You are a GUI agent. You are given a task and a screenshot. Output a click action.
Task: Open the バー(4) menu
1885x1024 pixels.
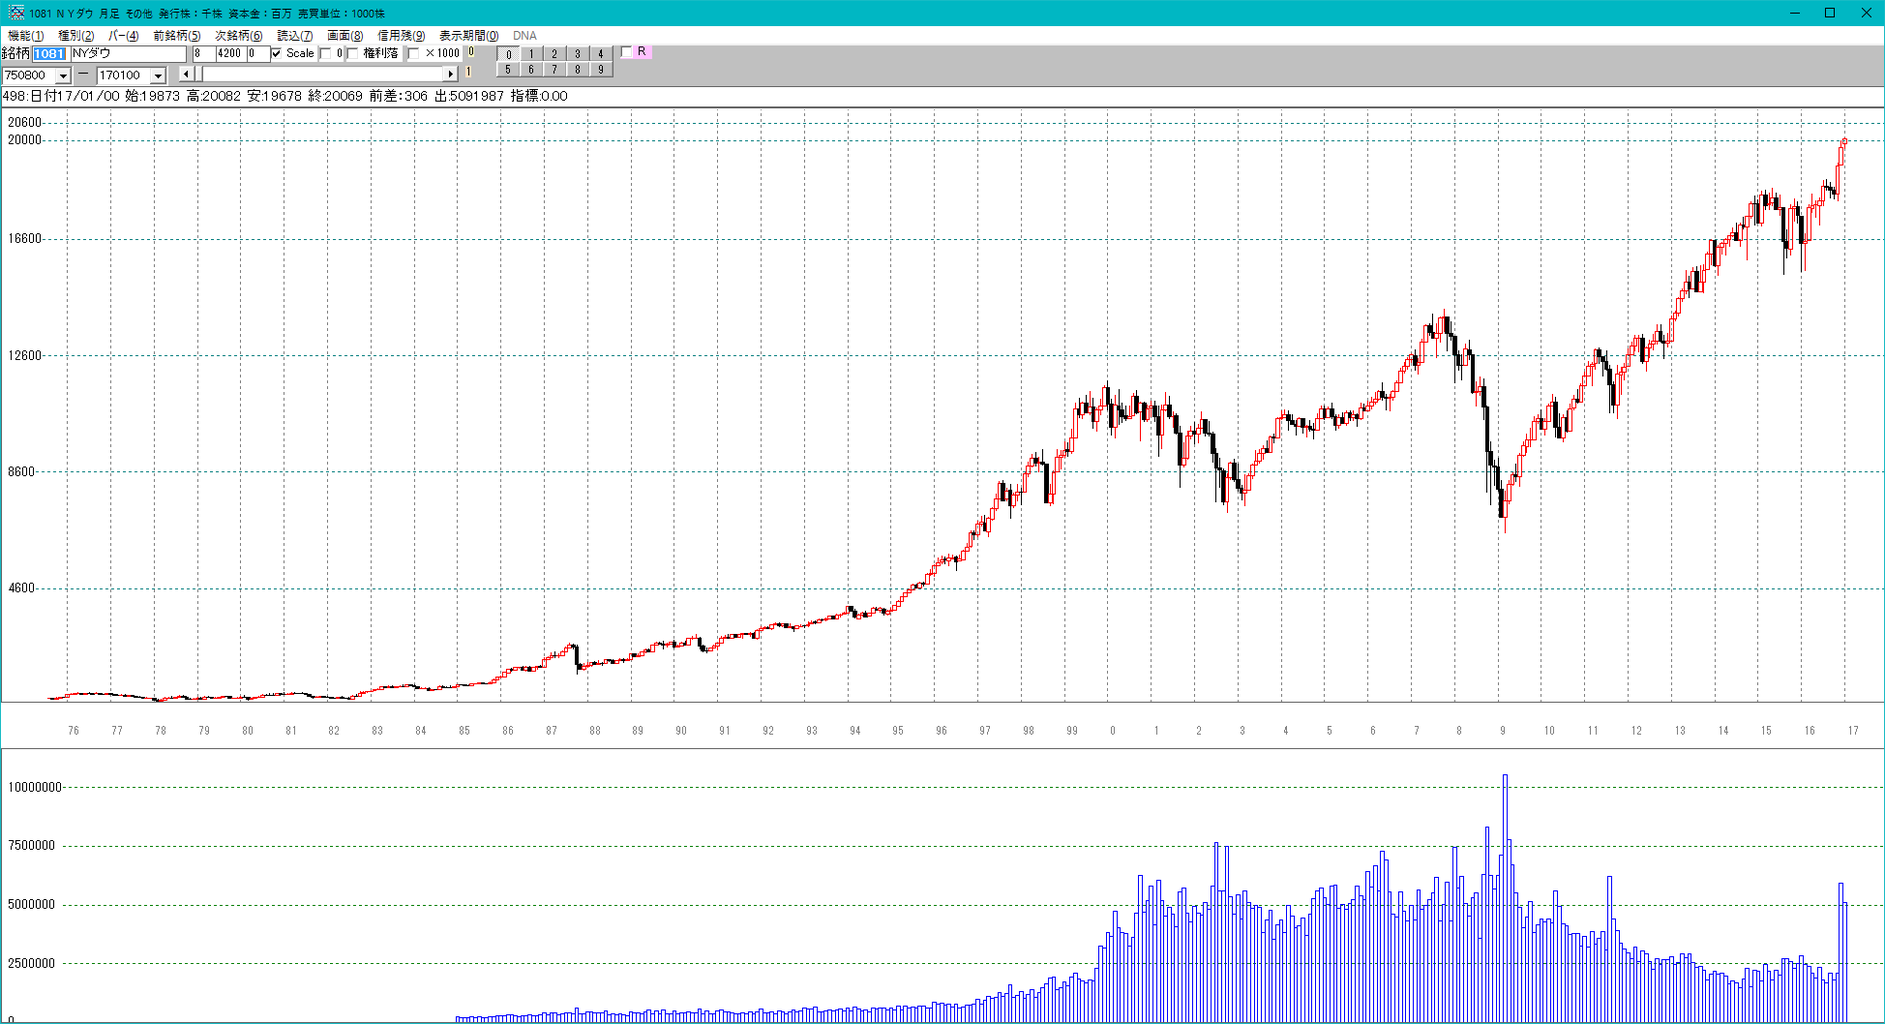pyautogui.click(x=123, y=36)
